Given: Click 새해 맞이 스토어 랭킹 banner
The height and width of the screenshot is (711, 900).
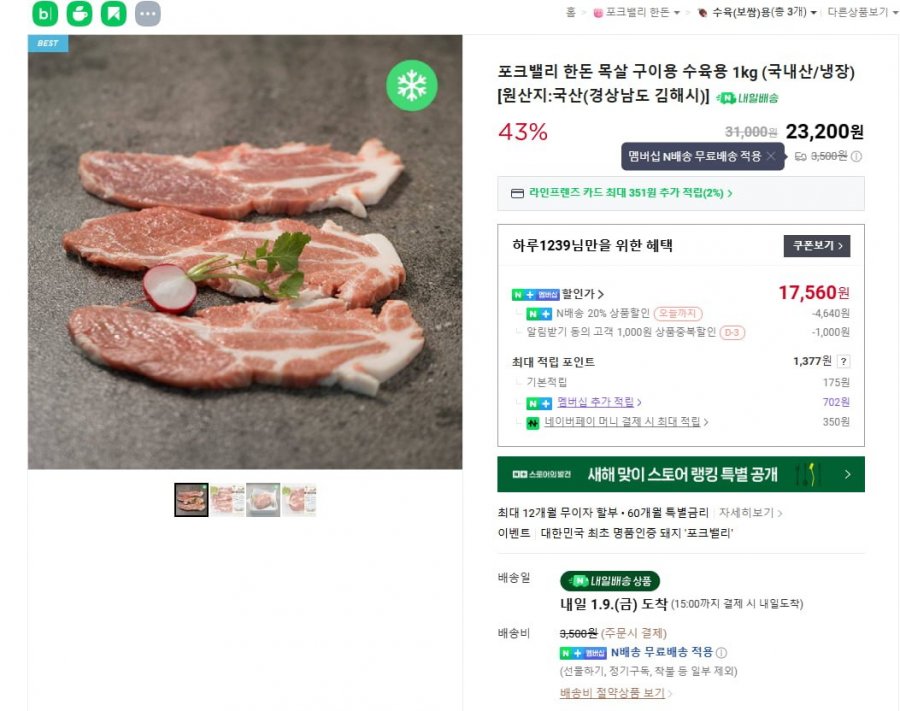Looking at the screenshot, I should pos(680,474).
